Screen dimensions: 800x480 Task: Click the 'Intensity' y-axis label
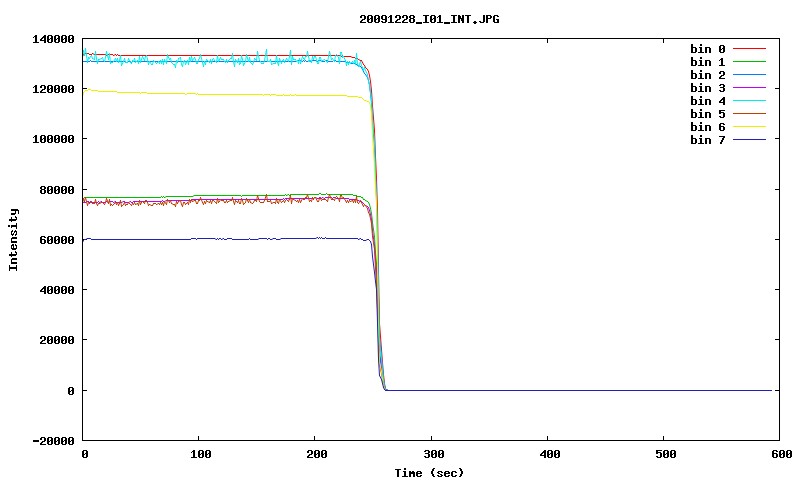(13, 239)
